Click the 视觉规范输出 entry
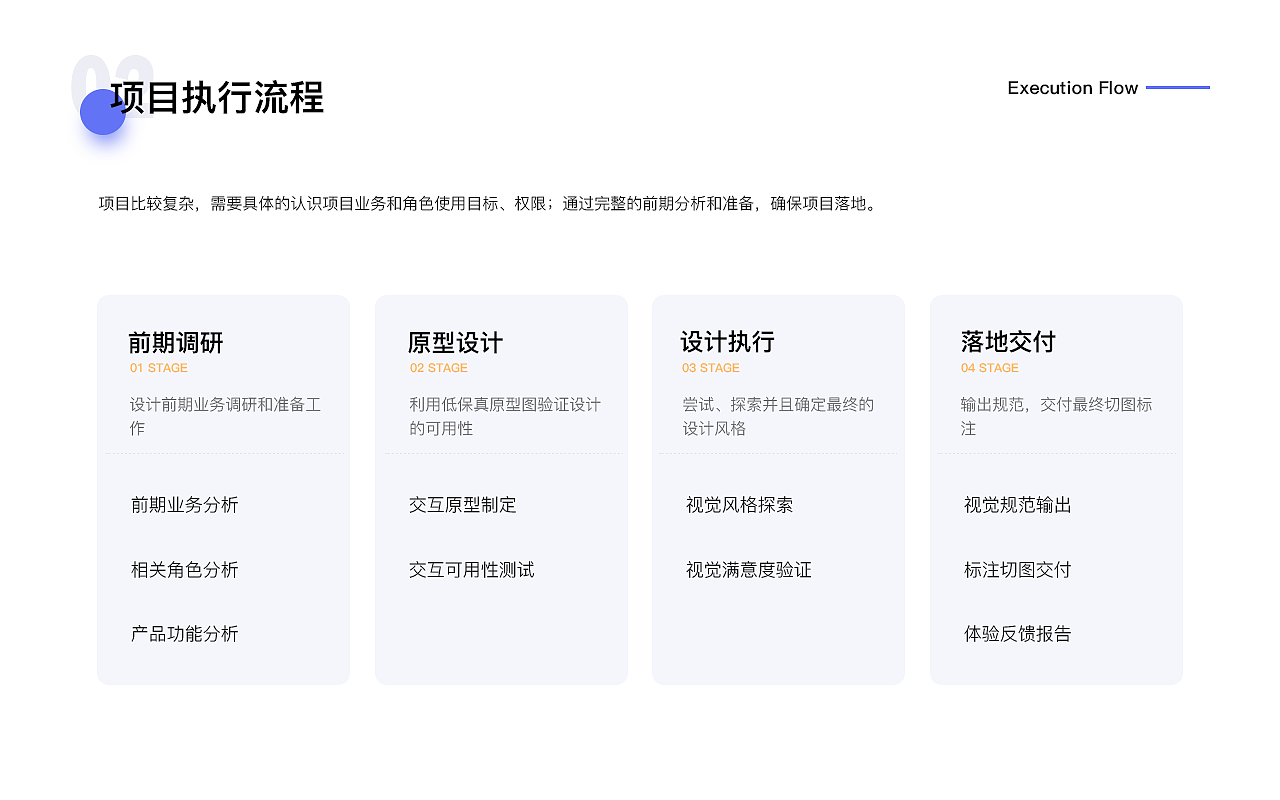 (1017, 505)
